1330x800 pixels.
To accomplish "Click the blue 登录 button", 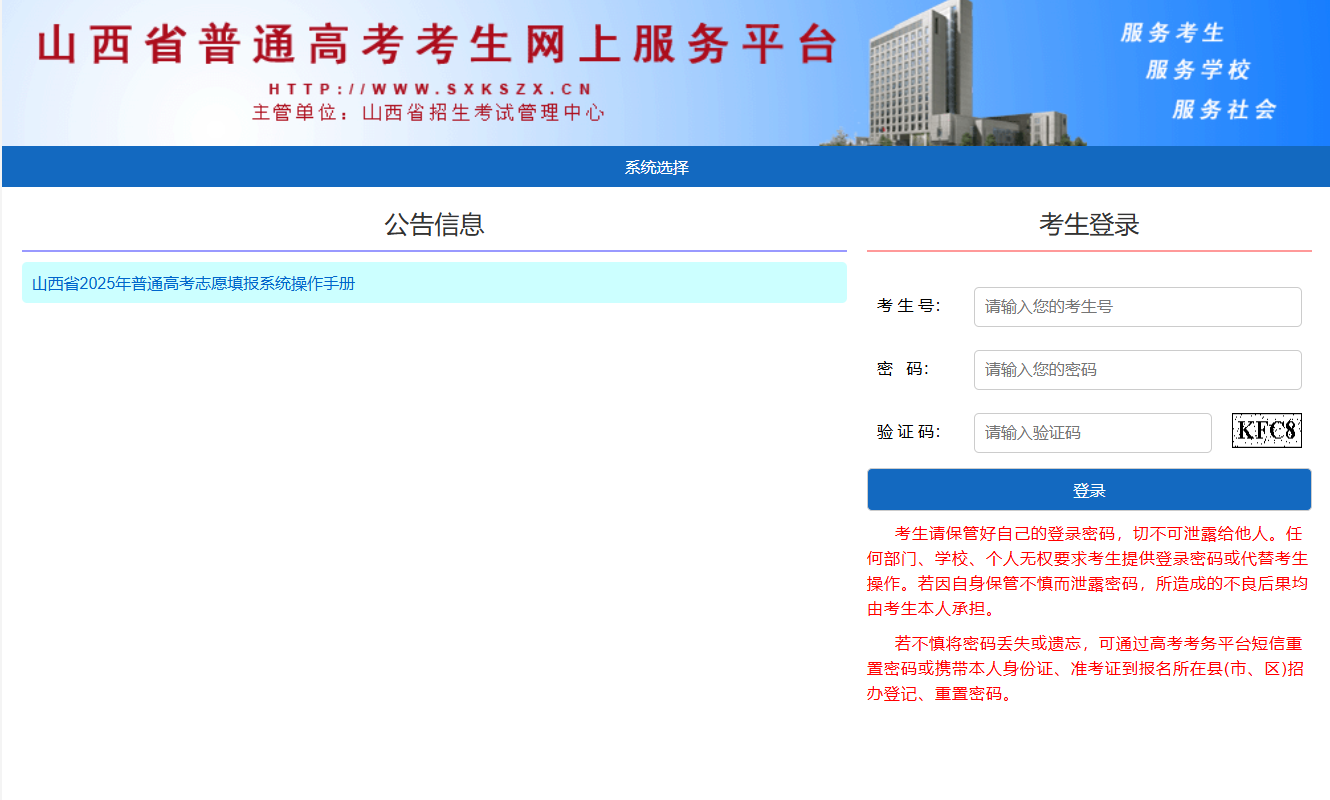I will tap(1089, 490).
